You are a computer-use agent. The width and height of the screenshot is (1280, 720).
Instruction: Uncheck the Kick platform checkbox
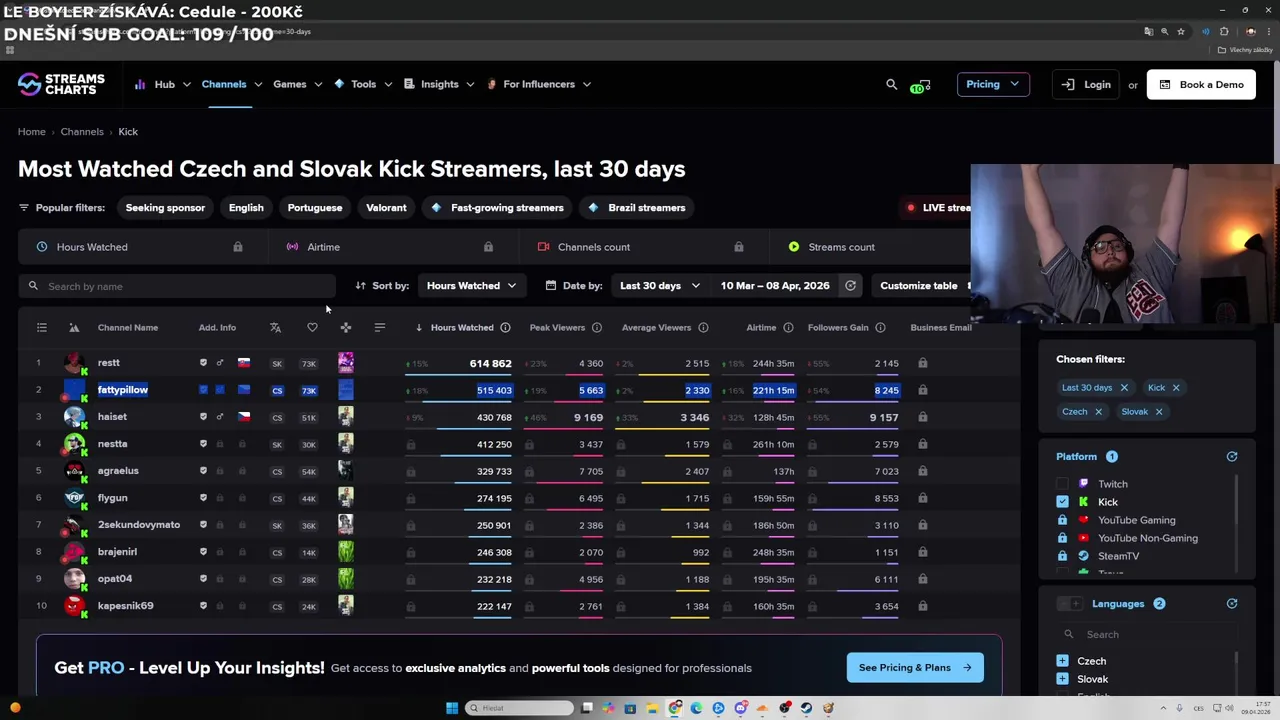click(x=1062, y=502)
